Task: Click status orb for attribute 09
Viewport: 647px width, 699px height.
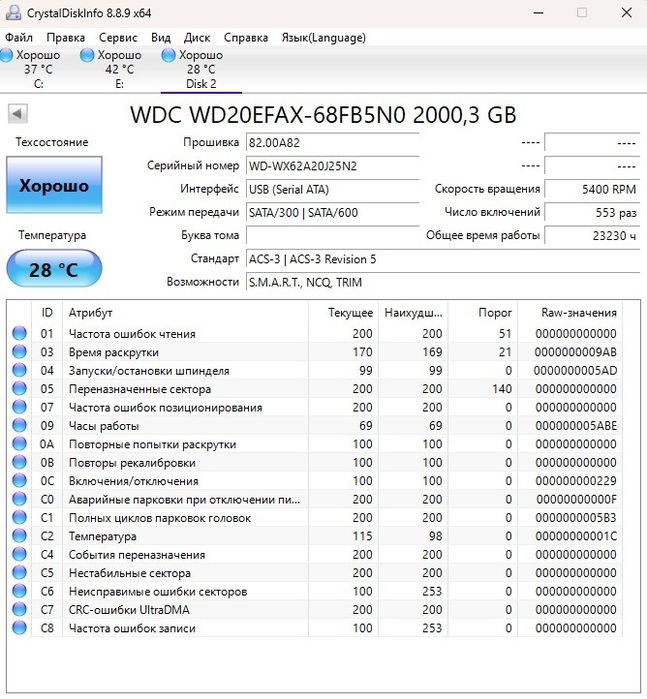Action: pos(19,425)
